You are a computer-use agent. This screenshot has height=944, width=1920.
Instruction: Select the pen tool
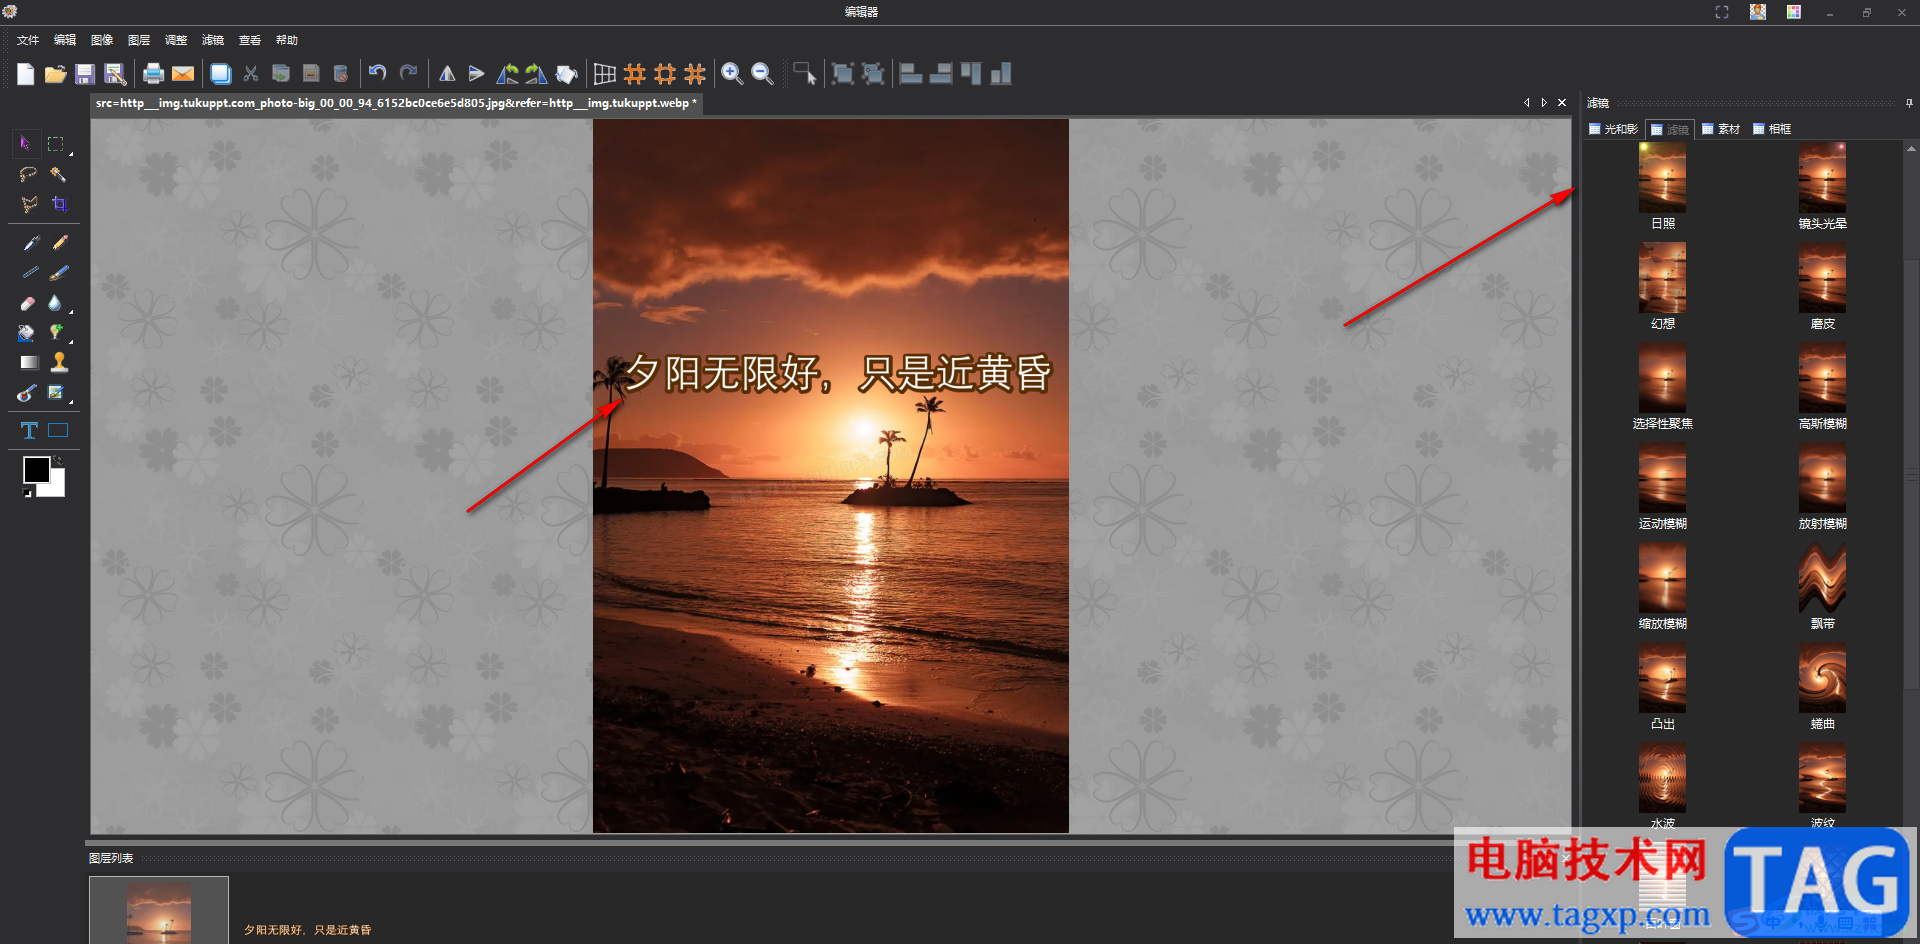(x=30, y=243)
